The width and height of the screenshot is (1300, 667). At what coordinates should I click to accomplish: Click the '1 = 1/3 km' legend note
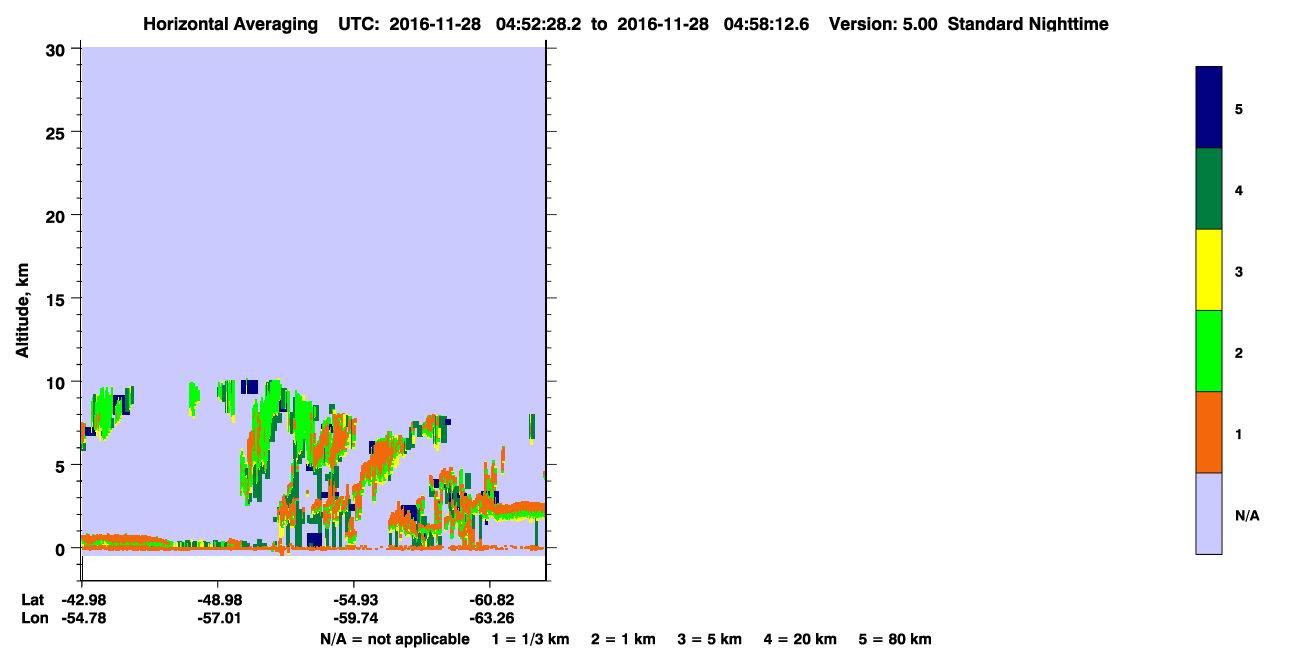pos(530,640)
